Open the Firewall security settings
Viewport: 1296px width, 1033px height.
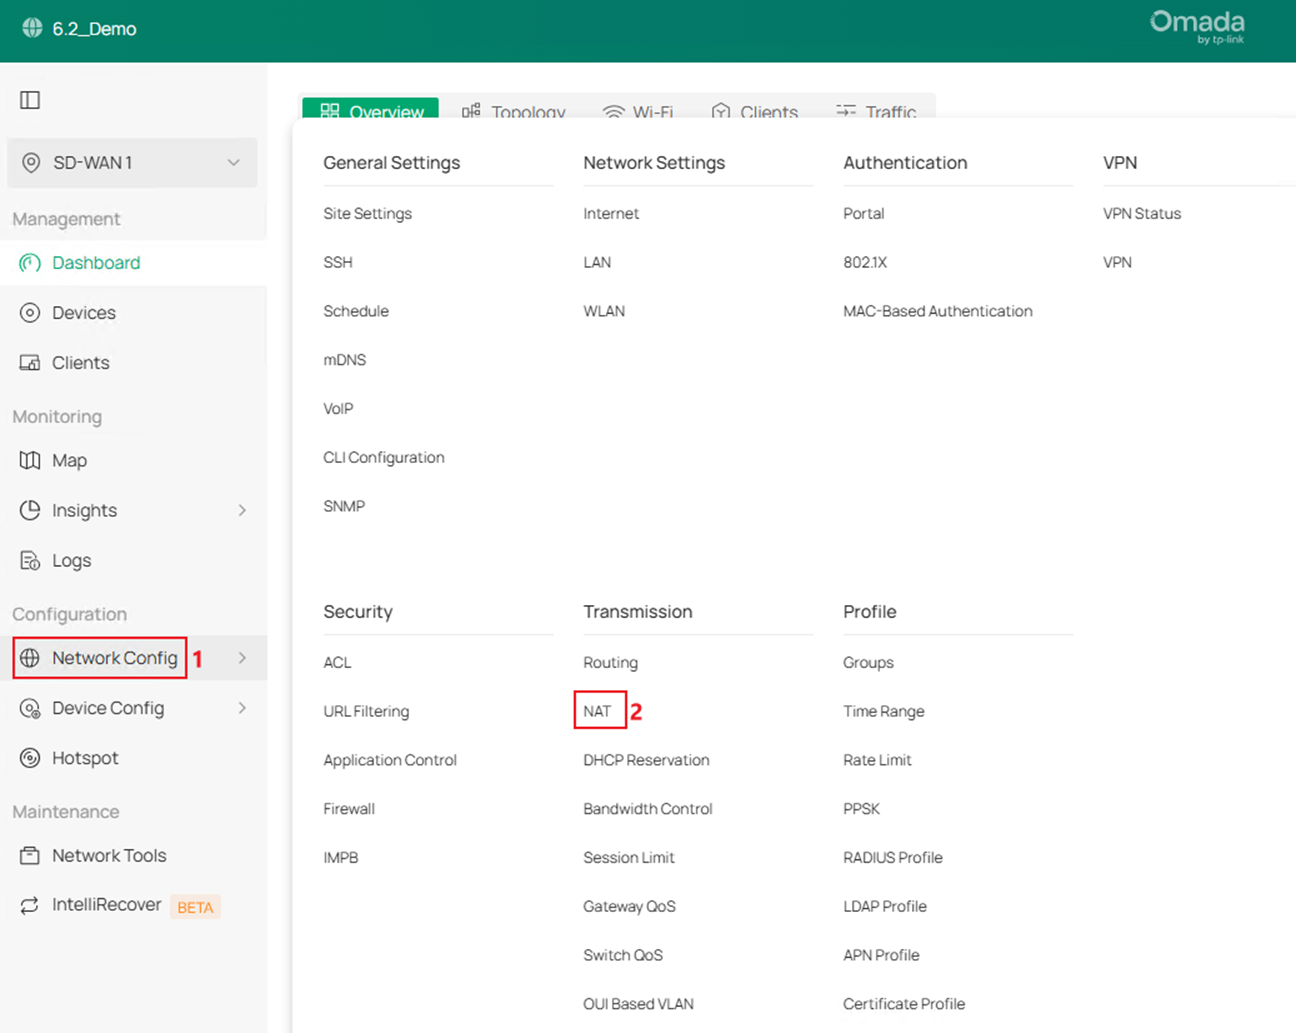click(x=348, y=808)
